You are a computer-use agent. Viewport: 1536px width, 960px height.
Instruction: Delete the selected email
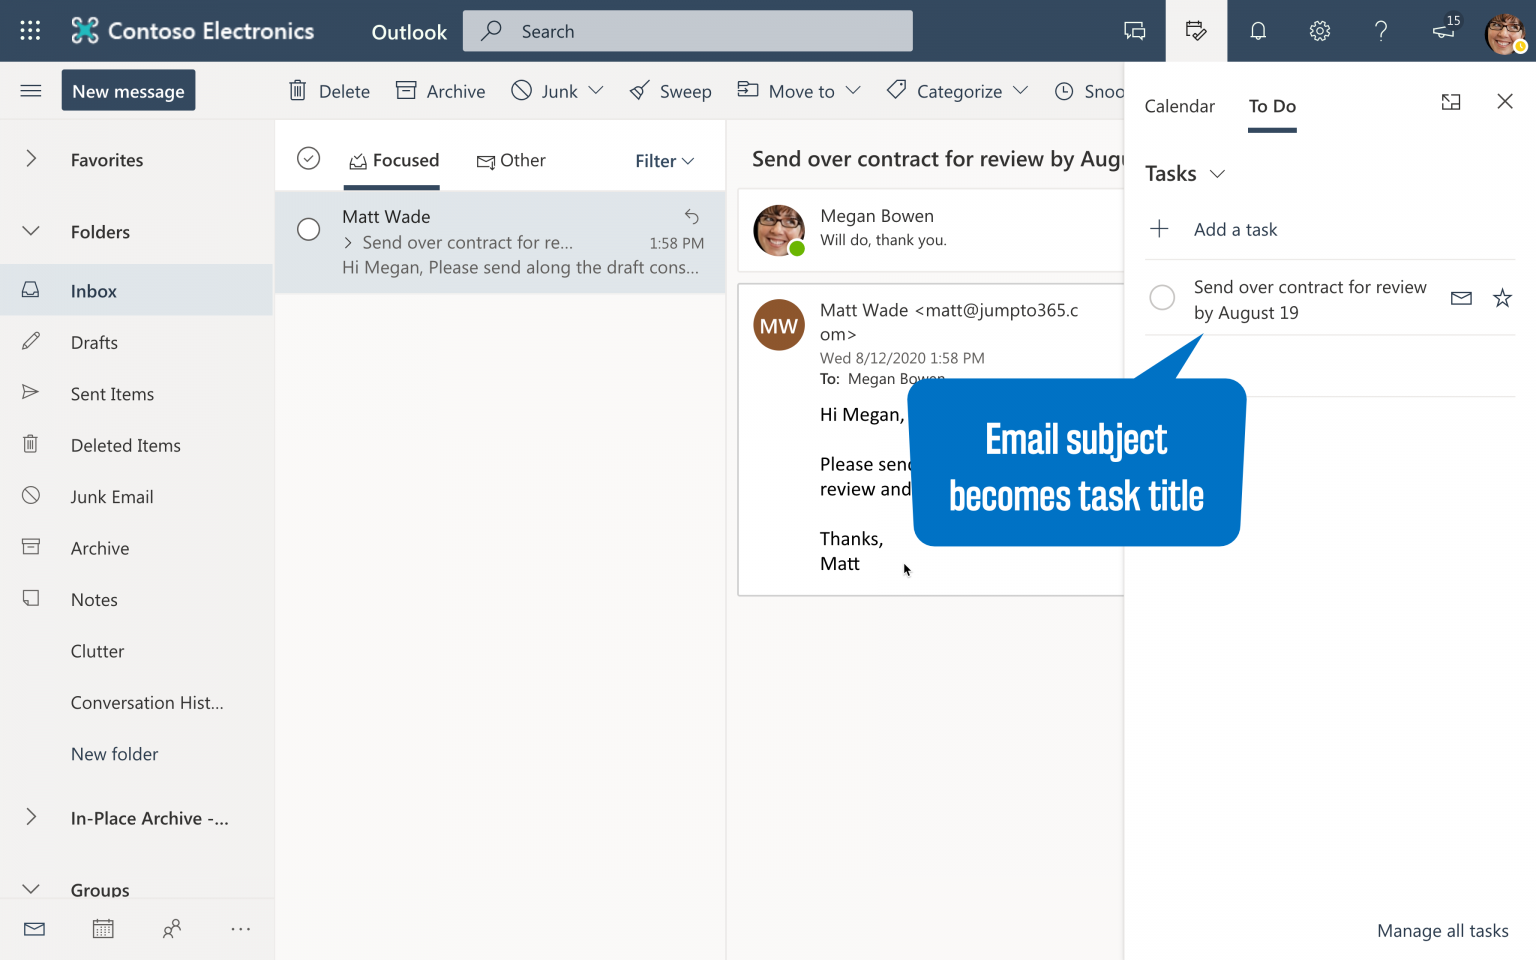(328, 91)
